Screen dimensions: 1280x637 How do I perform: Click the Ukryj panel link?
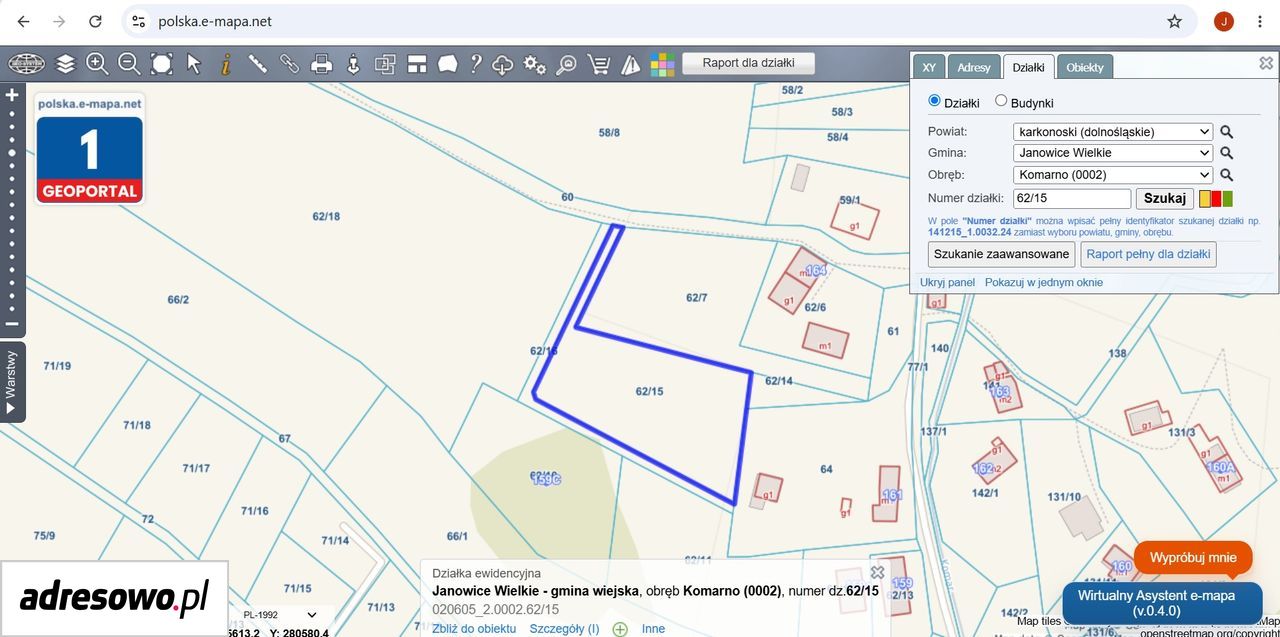tap(947, 283)
